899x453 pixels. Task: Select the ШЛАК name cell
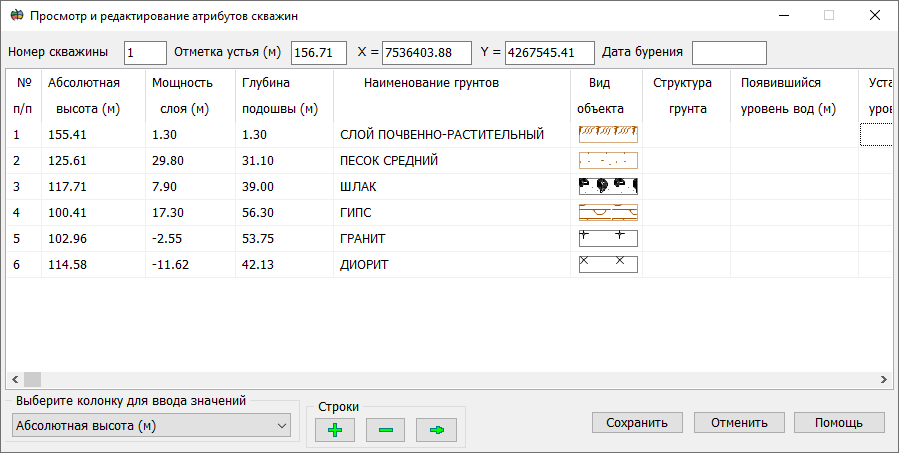point(452,186)
